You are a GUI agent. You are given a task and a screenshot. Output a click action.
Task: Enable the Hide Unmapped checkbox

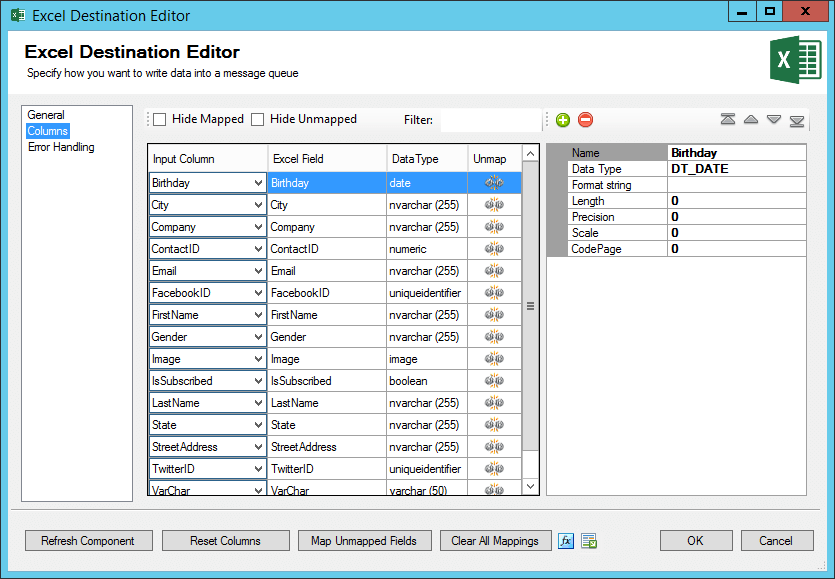[x=257, y=119]
